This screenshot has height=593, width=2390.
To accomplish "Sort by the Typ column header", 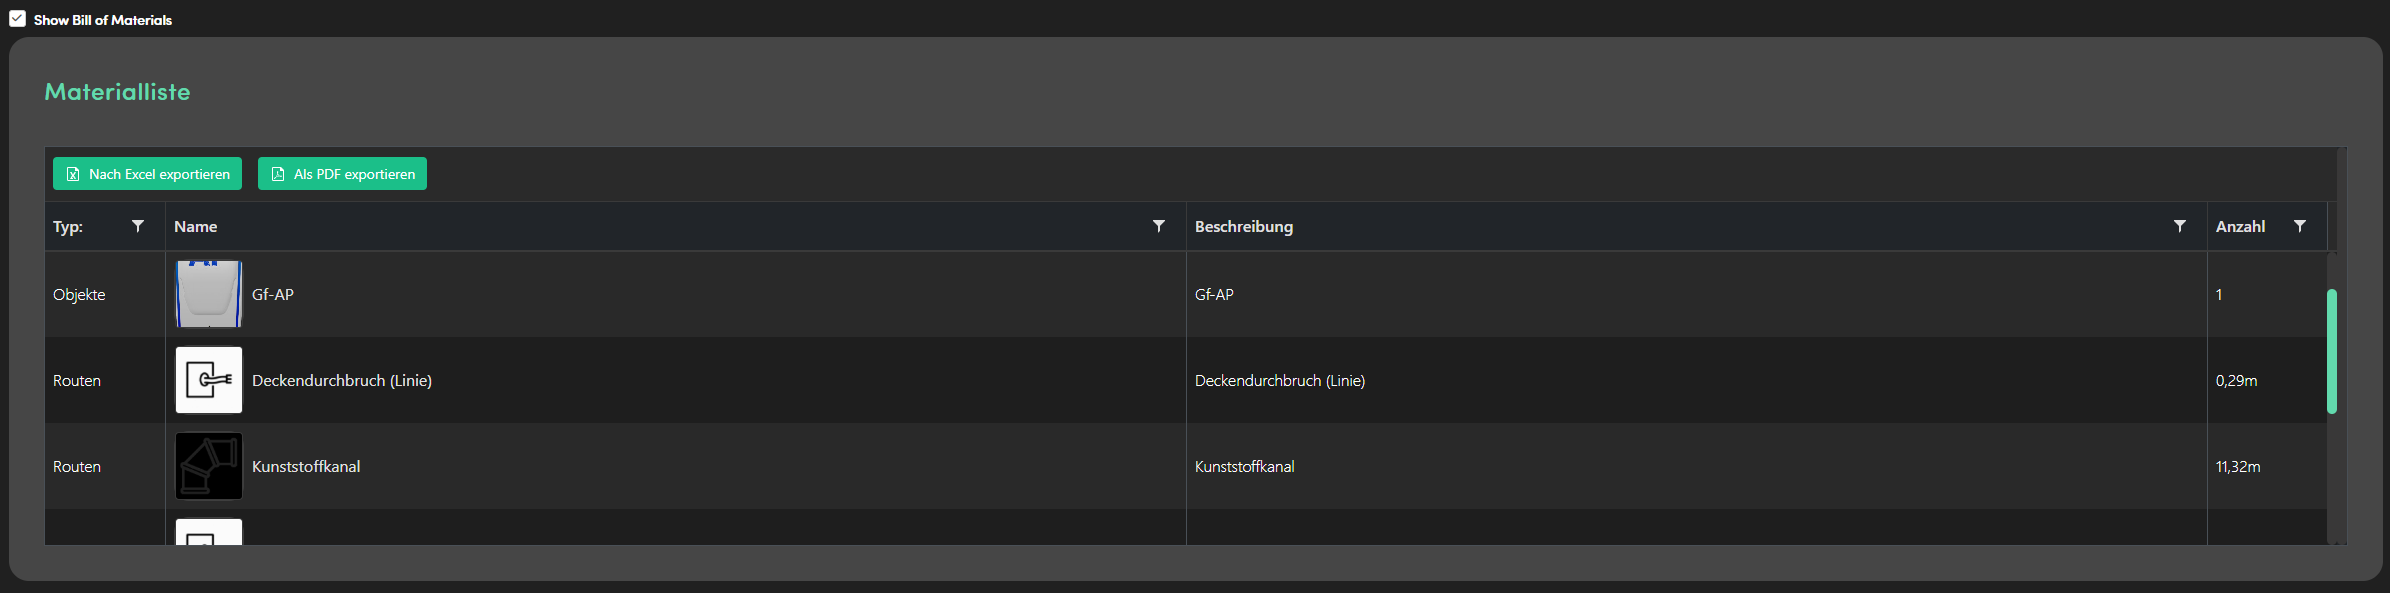I will tap(68, 227).
